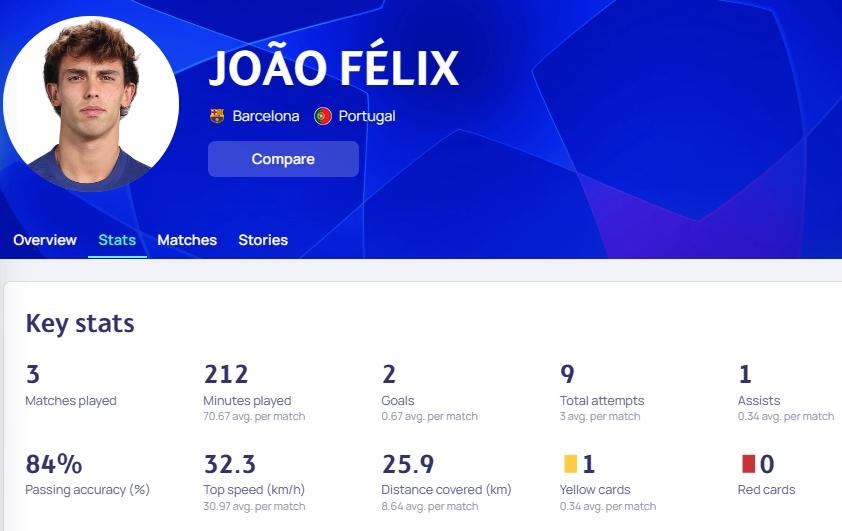Click the red card icon
Image resolution: width=842 pixels, height=531 pixels.
pyautogui.click(x=748, y=464)
